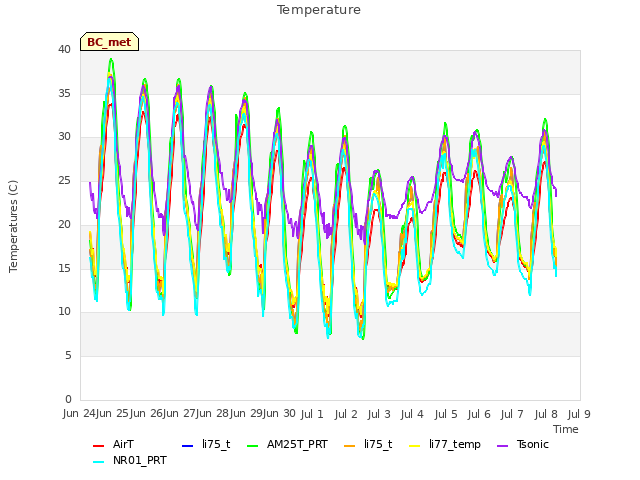Click the Jul 6 x-axis date label
The width and height of the screenshot is (640, 480).
(479, 414)
